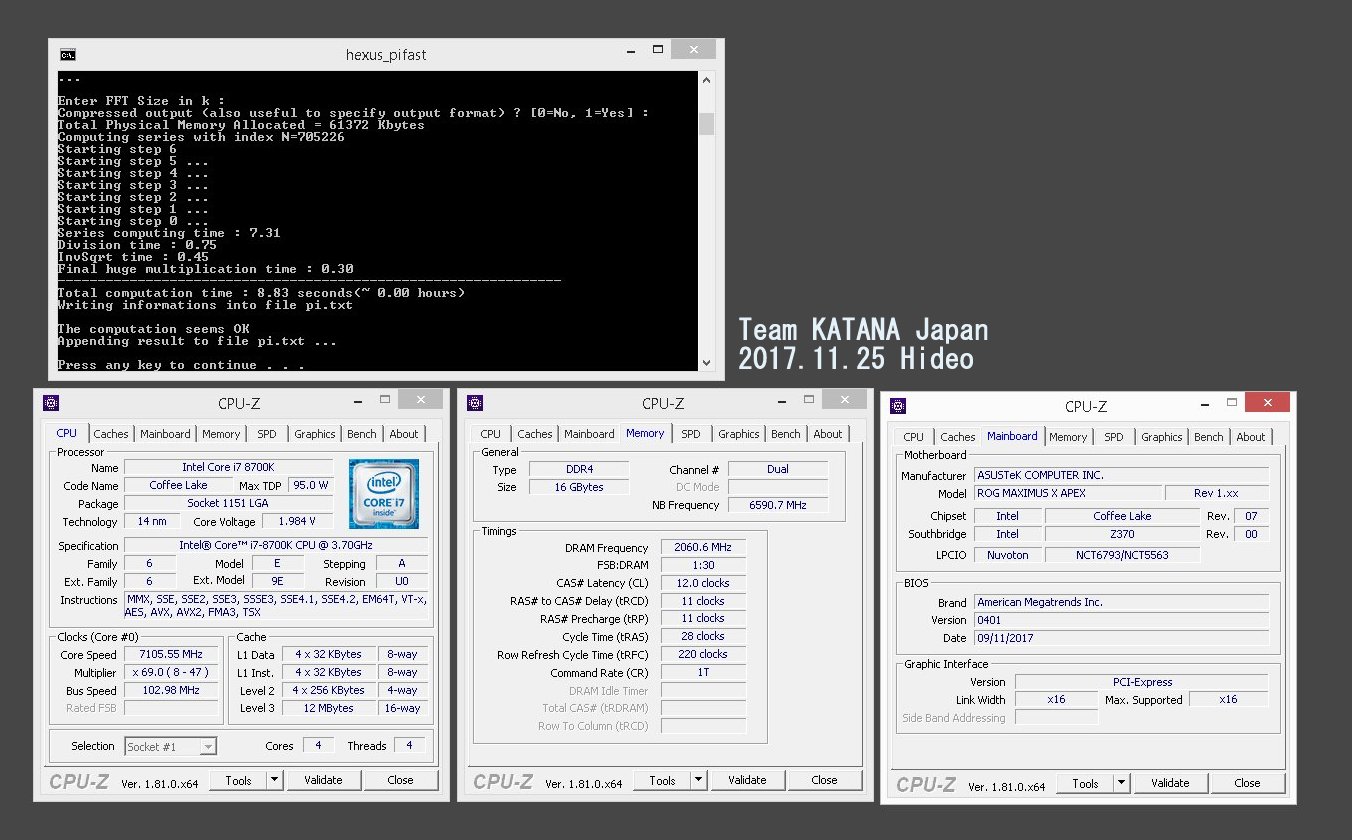Close the hexus_pifast console window
1352x840 pixels.
click(692, 50)
